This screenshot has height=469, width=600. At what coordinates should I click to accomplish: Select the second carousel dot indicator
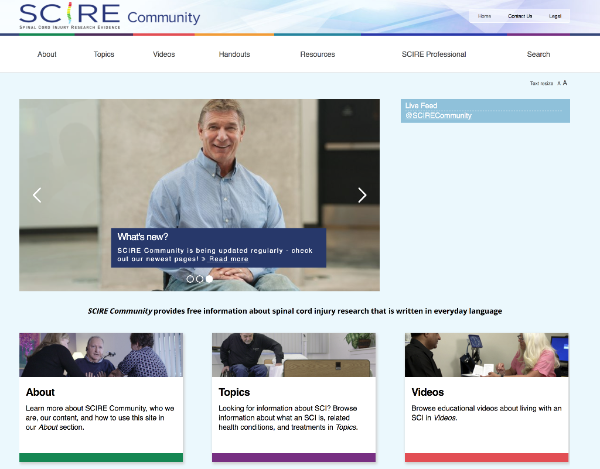point(199,279)
